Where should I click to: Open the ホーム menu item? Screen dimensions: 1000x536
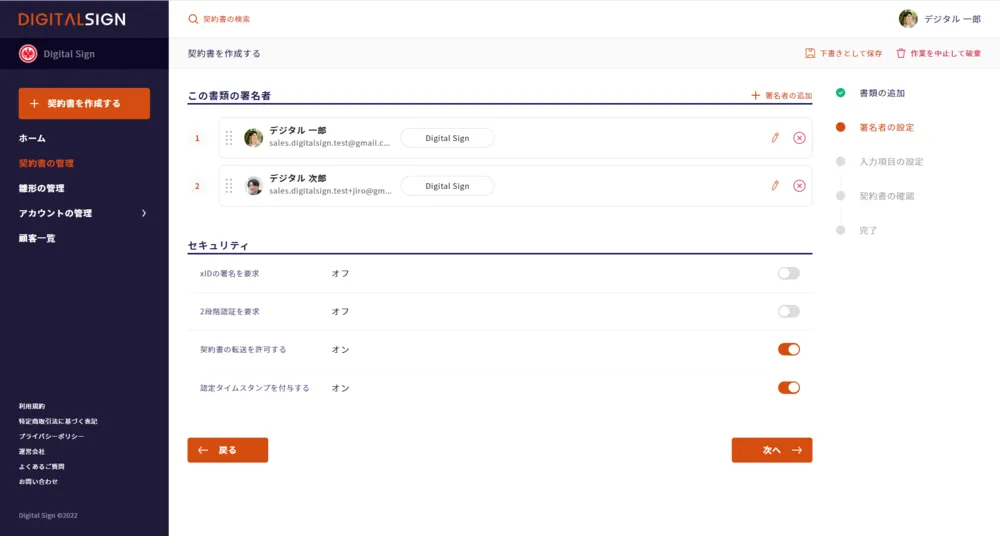(x=32, y=138)
